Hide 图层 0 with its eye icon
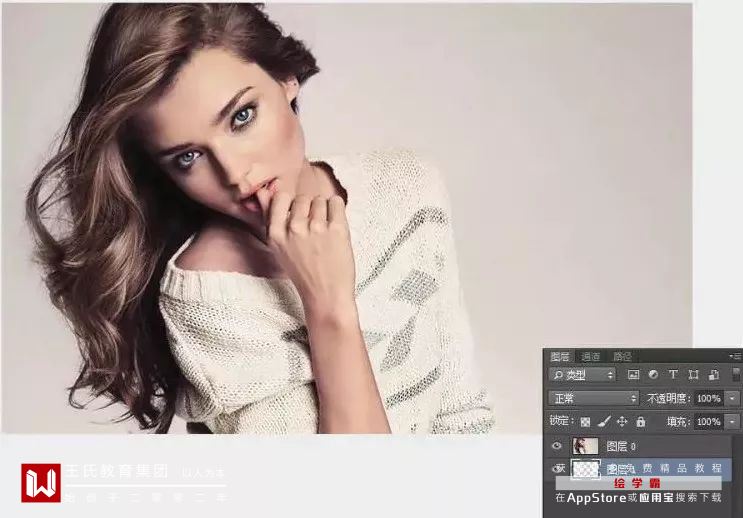743x518 pixels. 557,445
